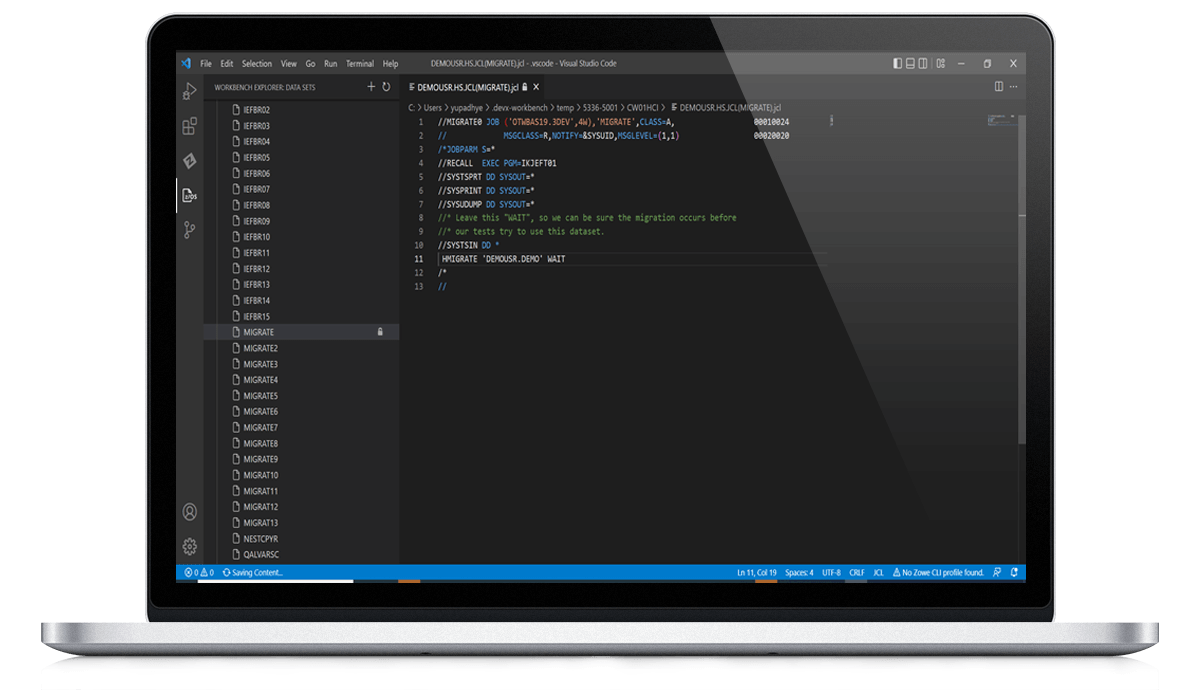Open the Manage settings gear
The width and height of the screenshot is (1200, 690).
189,546
